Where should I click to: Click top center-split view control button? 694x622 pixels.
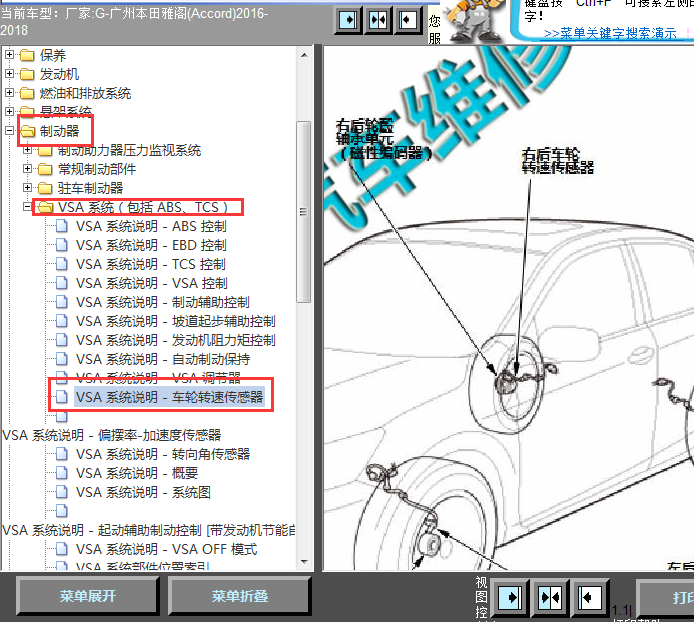(x=378, y=20)
